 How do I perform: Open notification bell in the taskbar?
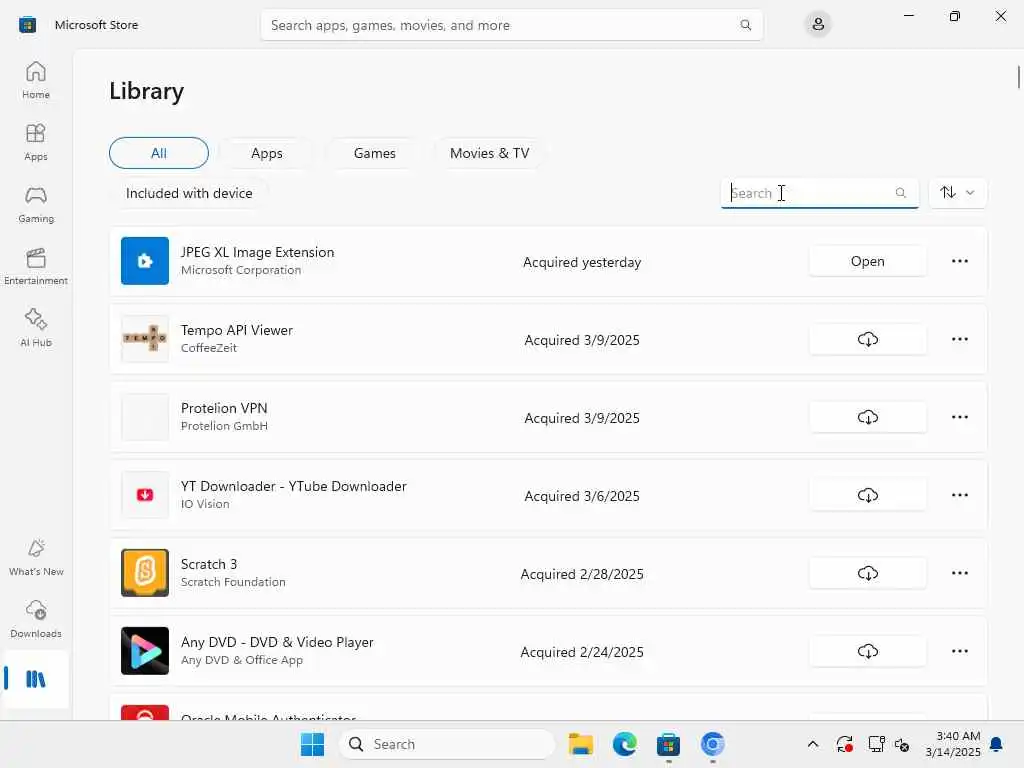coord(997,744)
